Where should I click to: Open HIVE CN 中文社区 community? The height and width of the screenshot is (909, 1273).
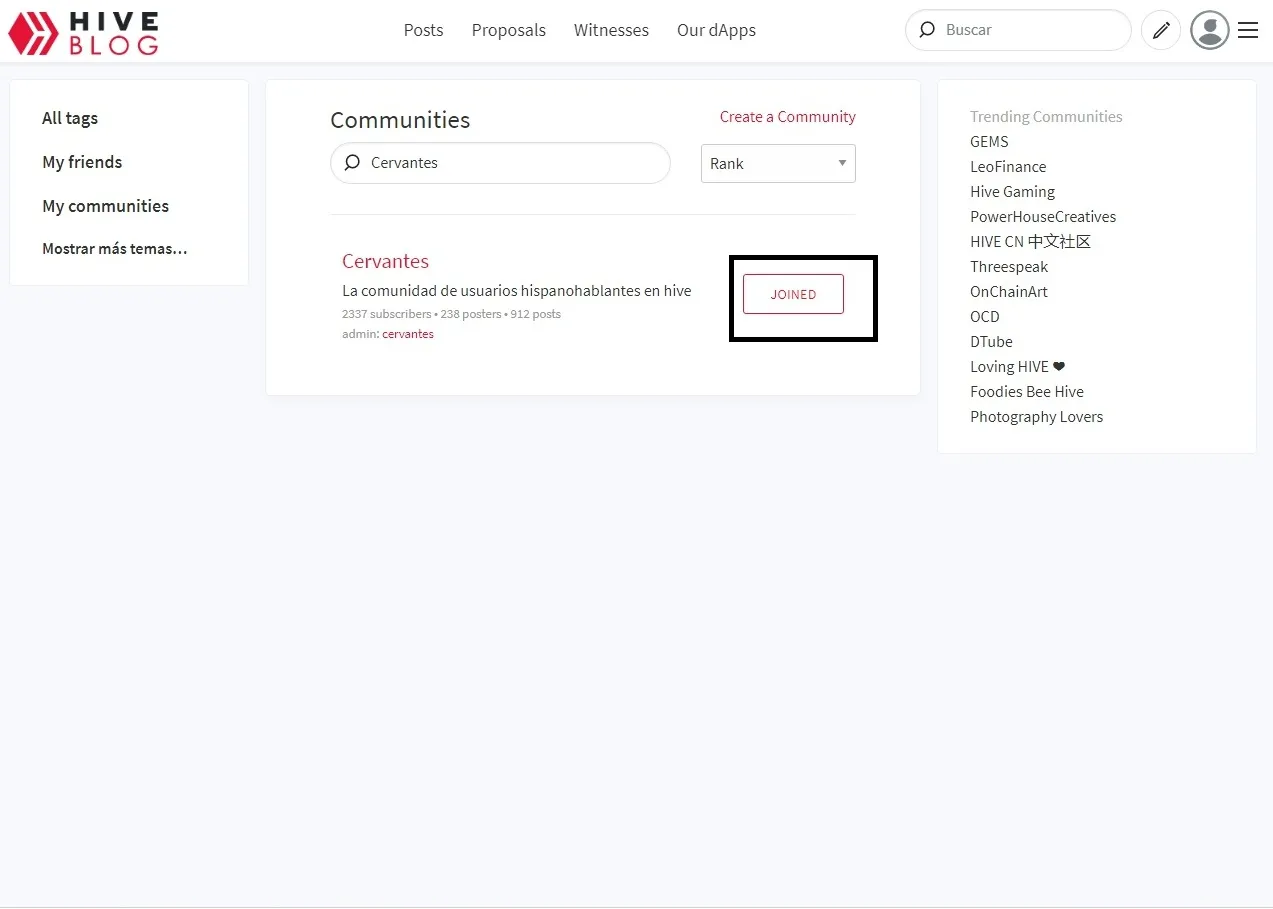pos(1030,242)
